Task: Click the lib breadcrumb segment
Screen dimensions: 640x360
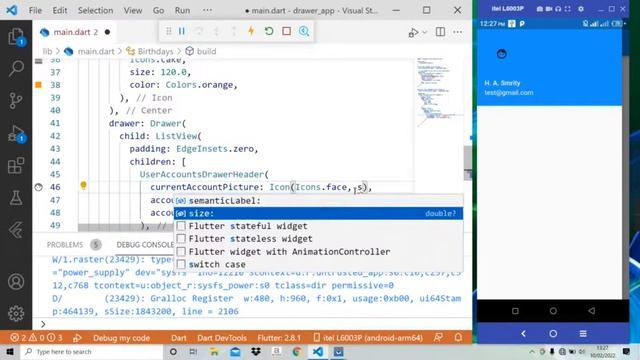Action: point(47,51)
